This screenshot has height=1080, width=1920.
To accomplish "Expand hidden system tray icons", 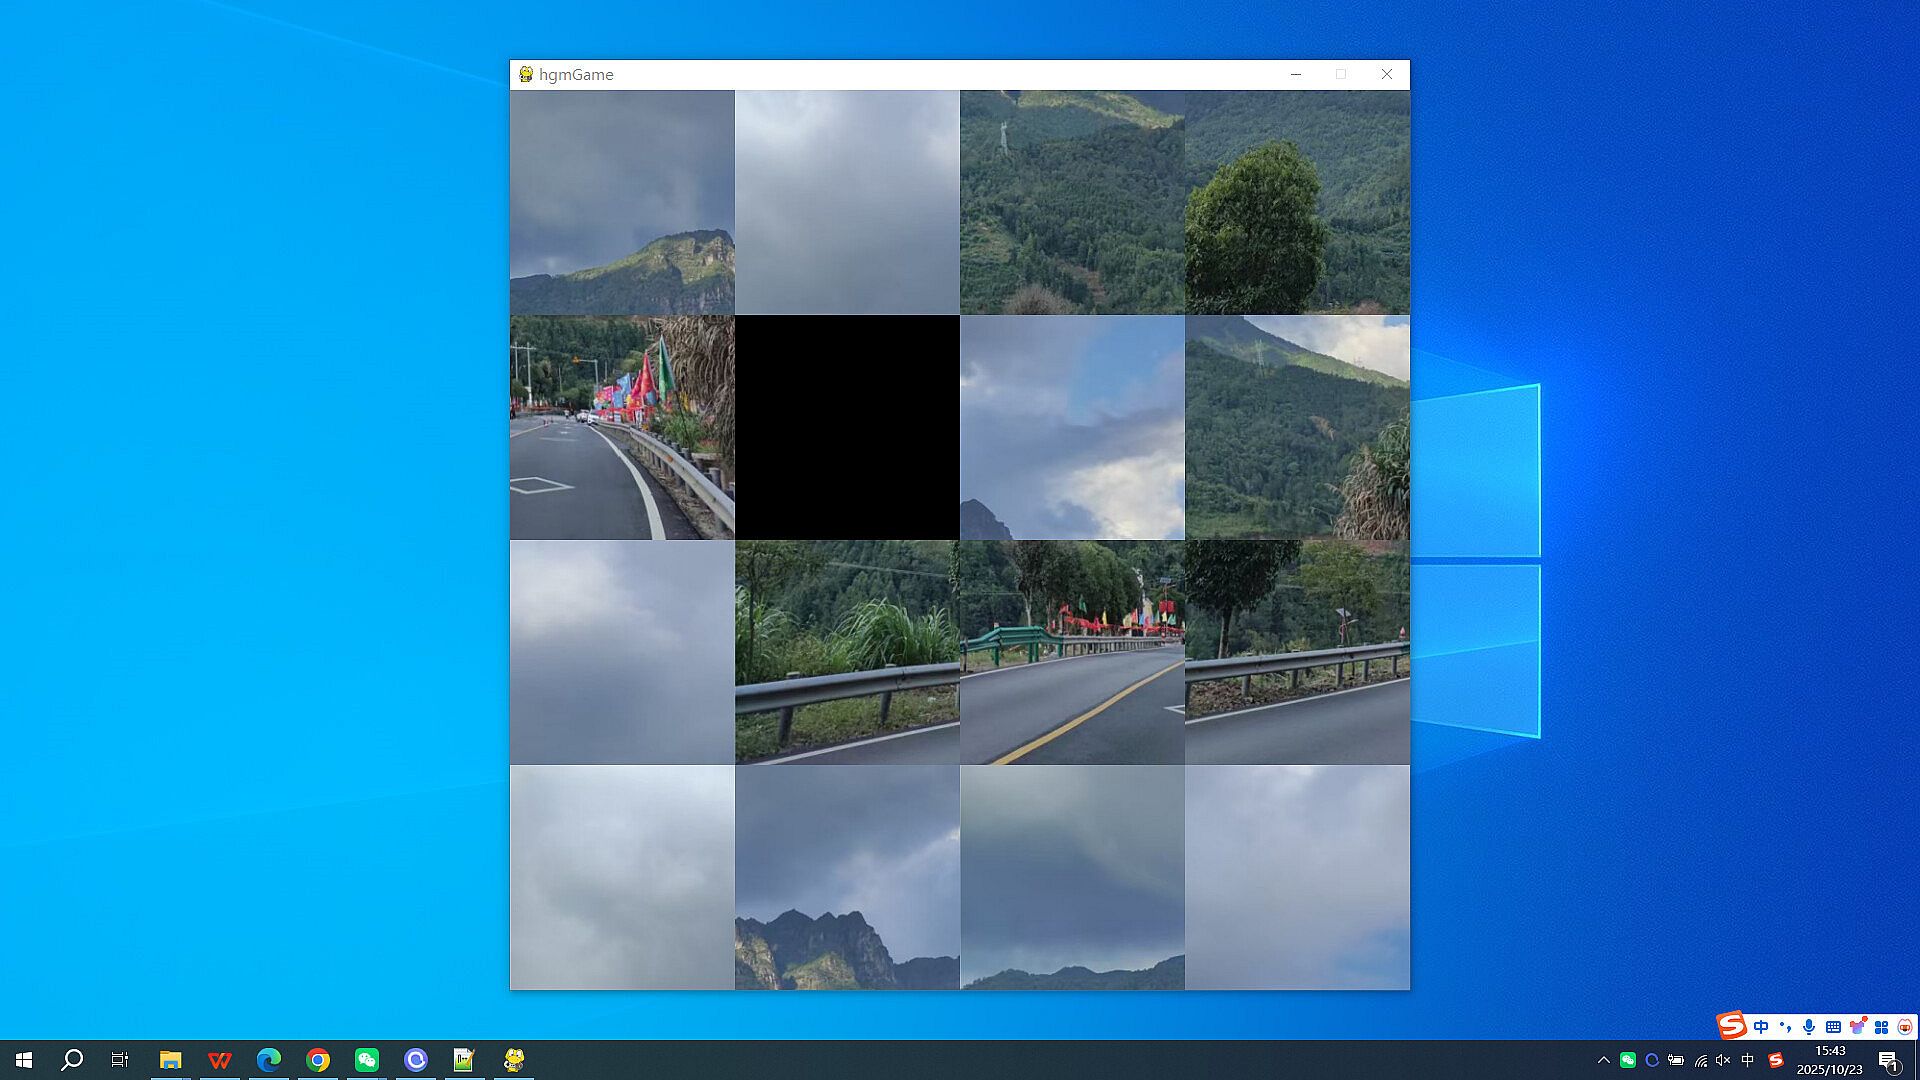I will pos(1604,1060).
